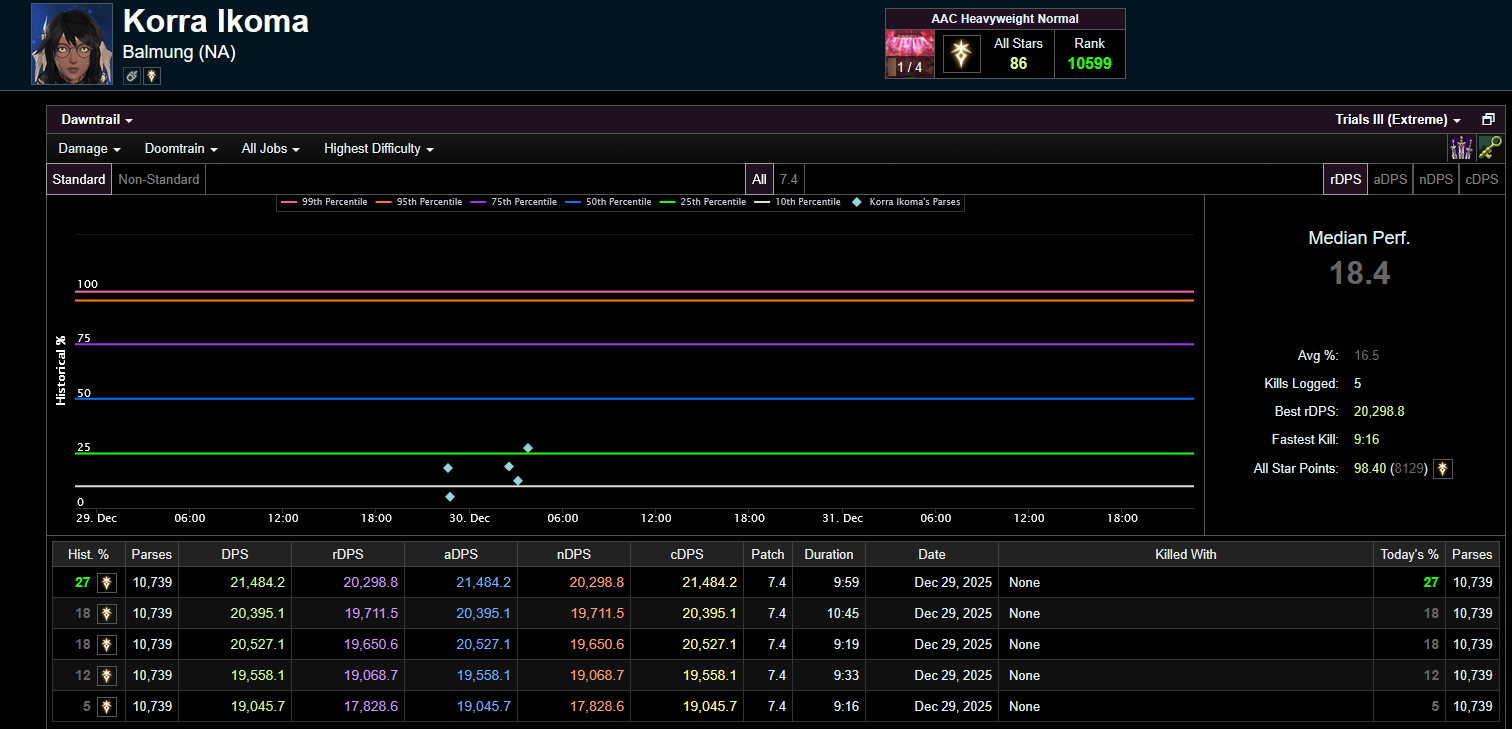Screen dimensions: 1512x729
Task: Open the Dawntrail expansion dropdown
Action: pyautogui.click(x=97, y=119)
